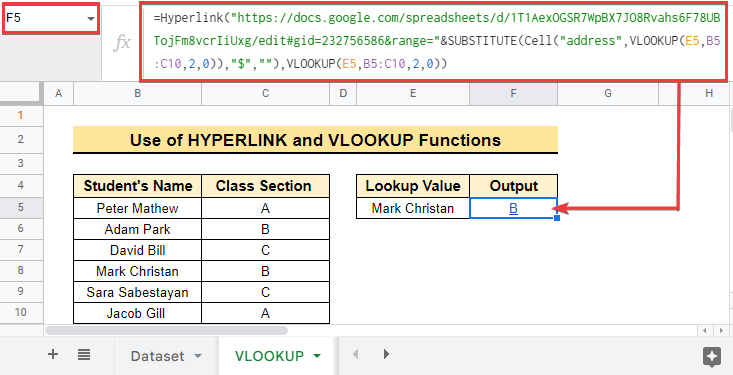Select Mark Christan's class section cell C8

coord(266,271)
